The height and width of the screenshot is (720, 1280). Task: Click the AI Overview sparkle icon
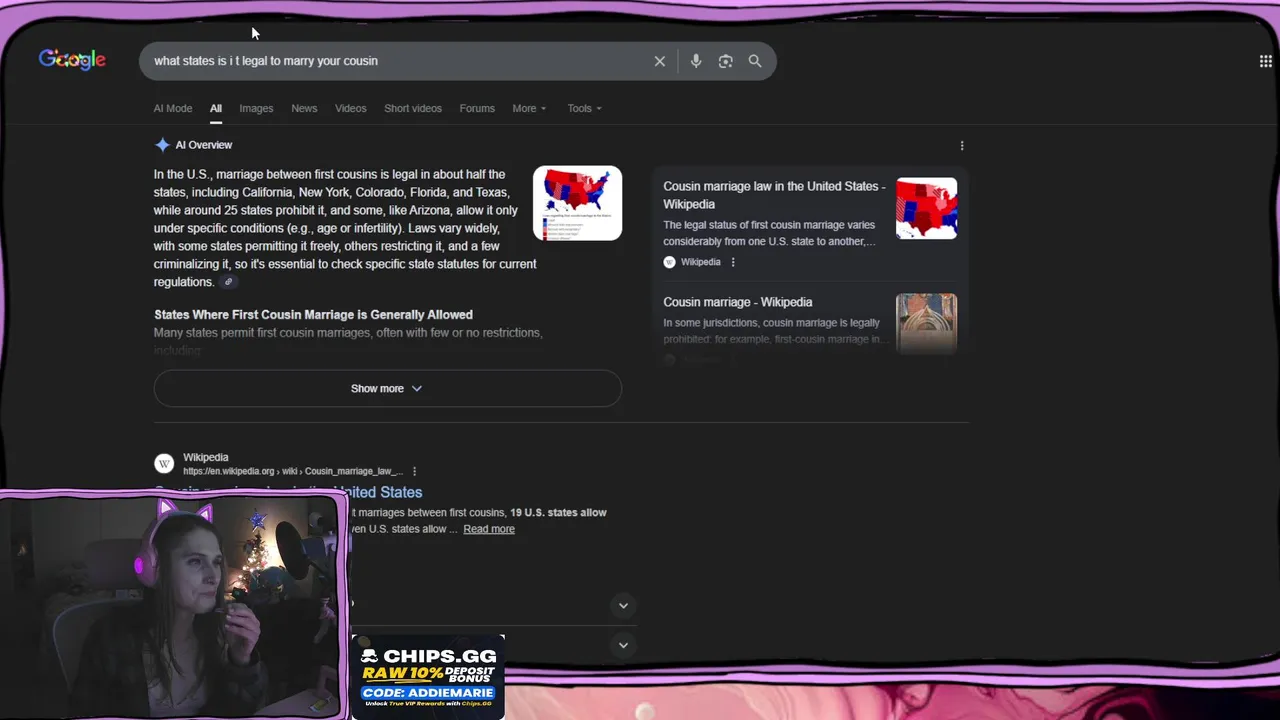[x=162, y=145]
